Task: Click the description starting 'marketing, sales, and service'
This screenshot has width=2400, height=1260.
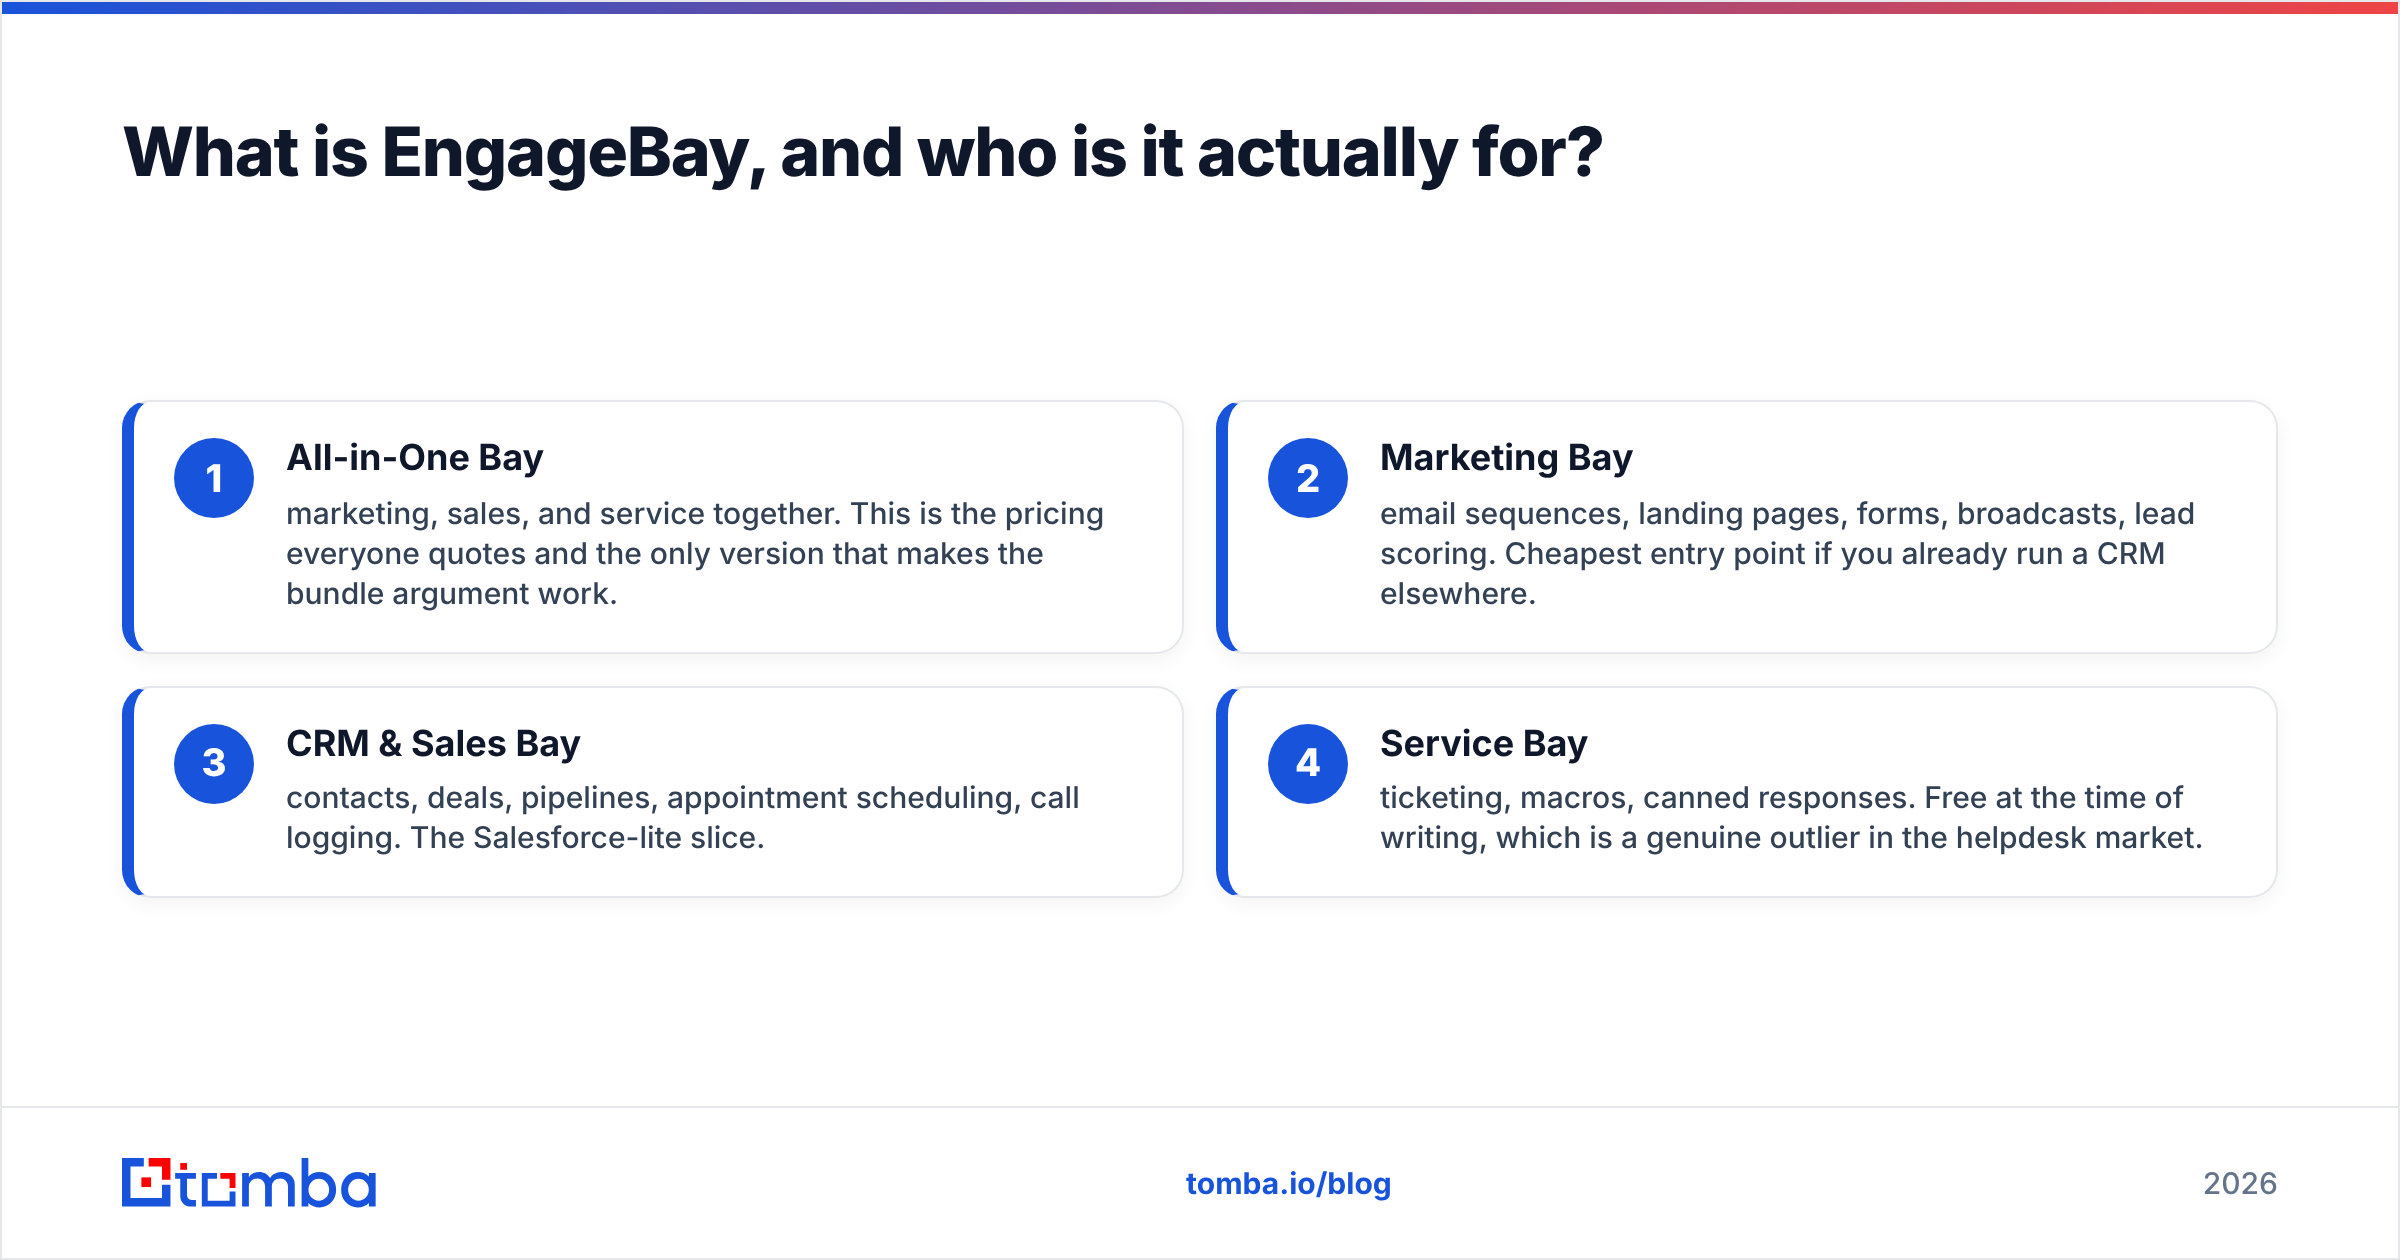Action: pyautogui.click(x=695, y=554)
